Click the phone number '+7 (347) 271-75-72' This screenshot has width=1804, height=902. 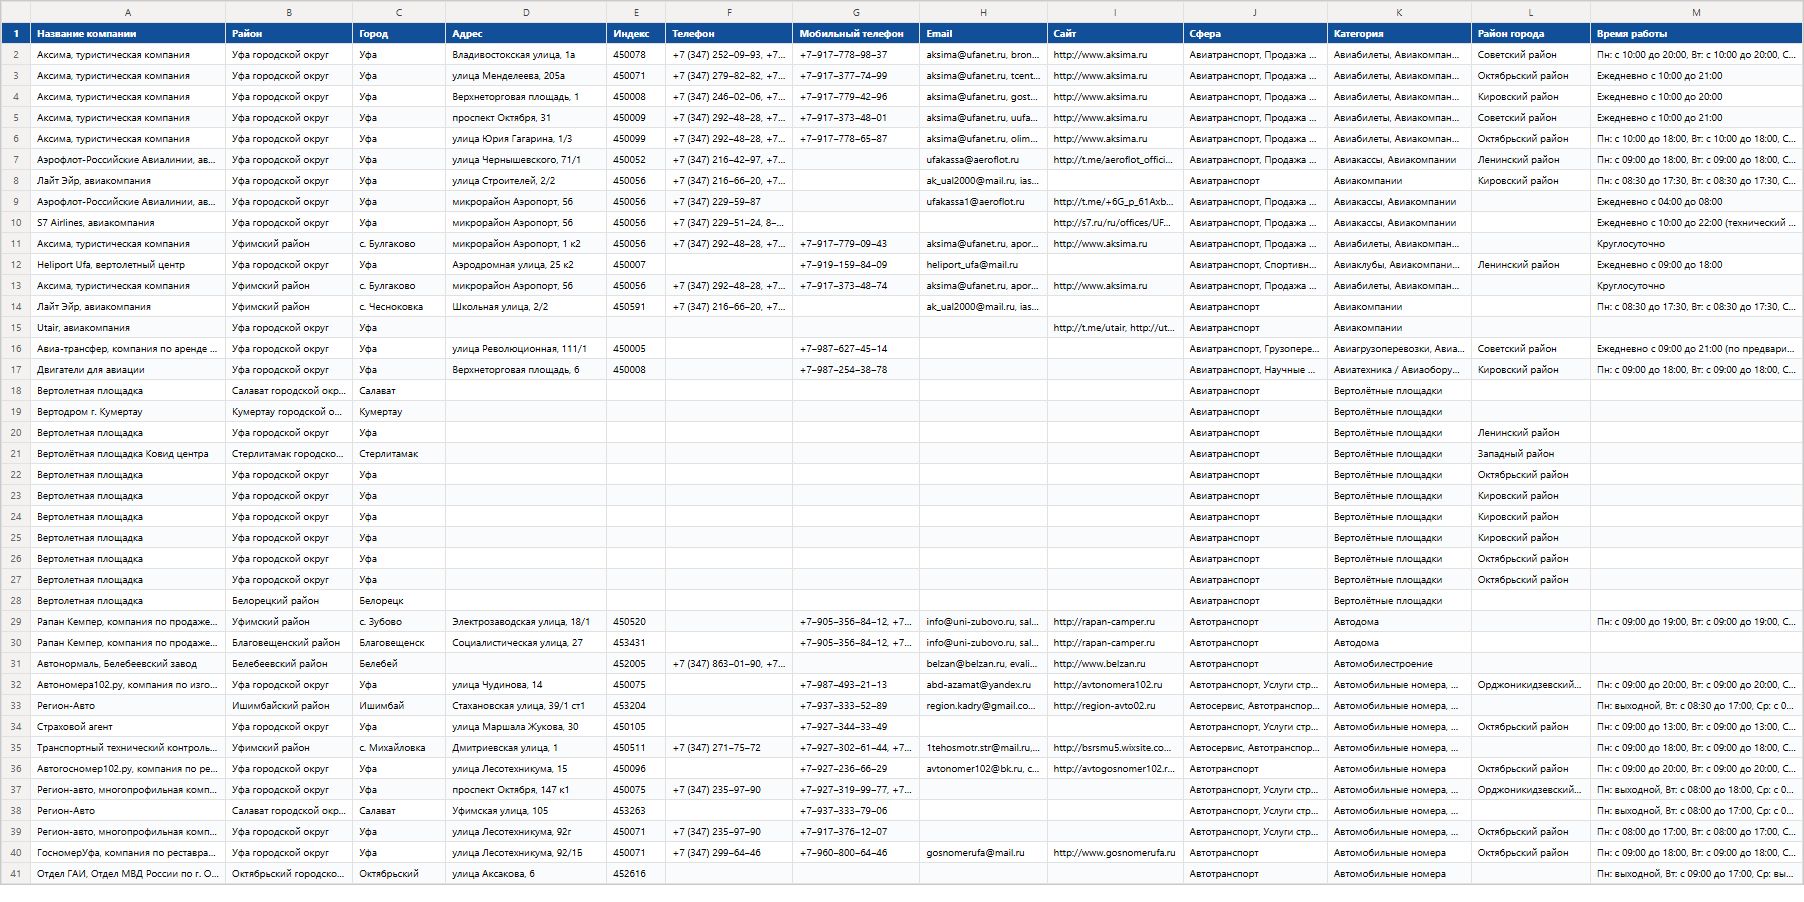tap(729, 748)
